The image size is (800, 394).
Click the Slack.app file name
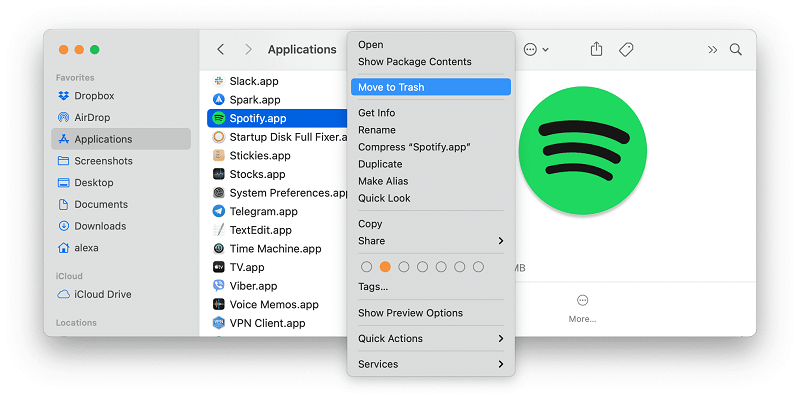[254, 81]
